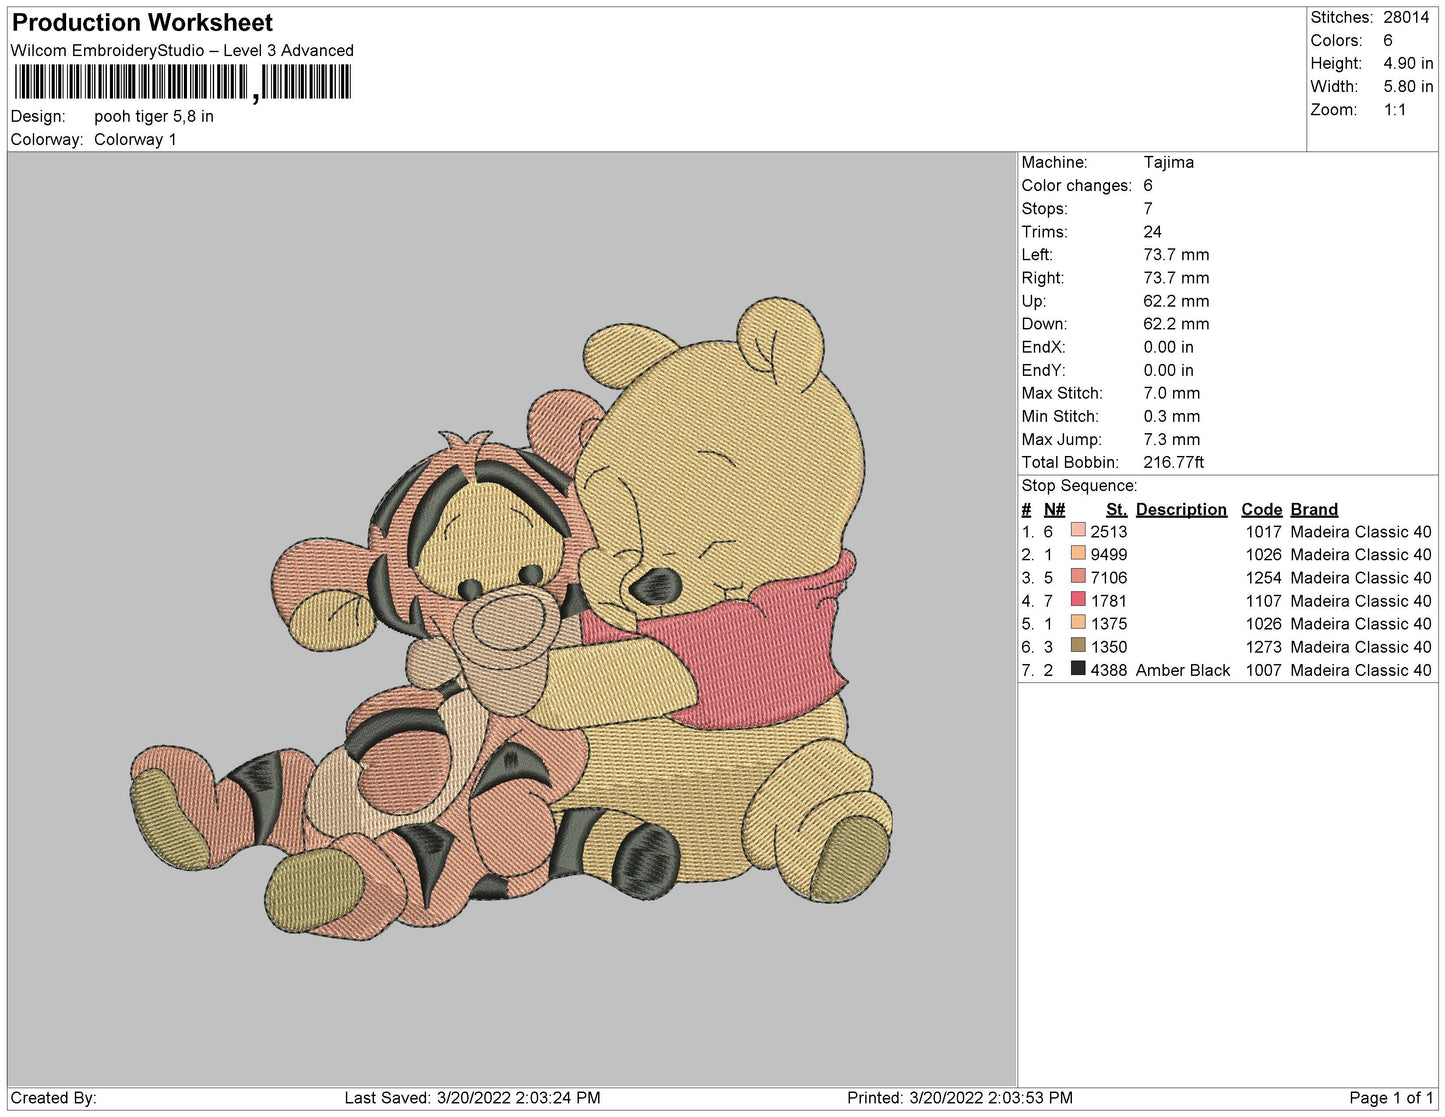Click the color swatch for stop 1 (code 1017)
Screen dimensions: 1445x1117
(x=1077, y=531)
